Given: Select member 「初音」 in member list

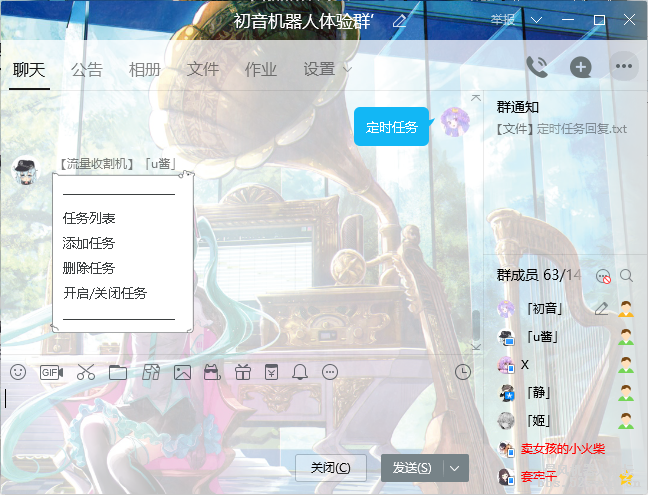Looking at the screenshot, I should (x=565, y=309).
